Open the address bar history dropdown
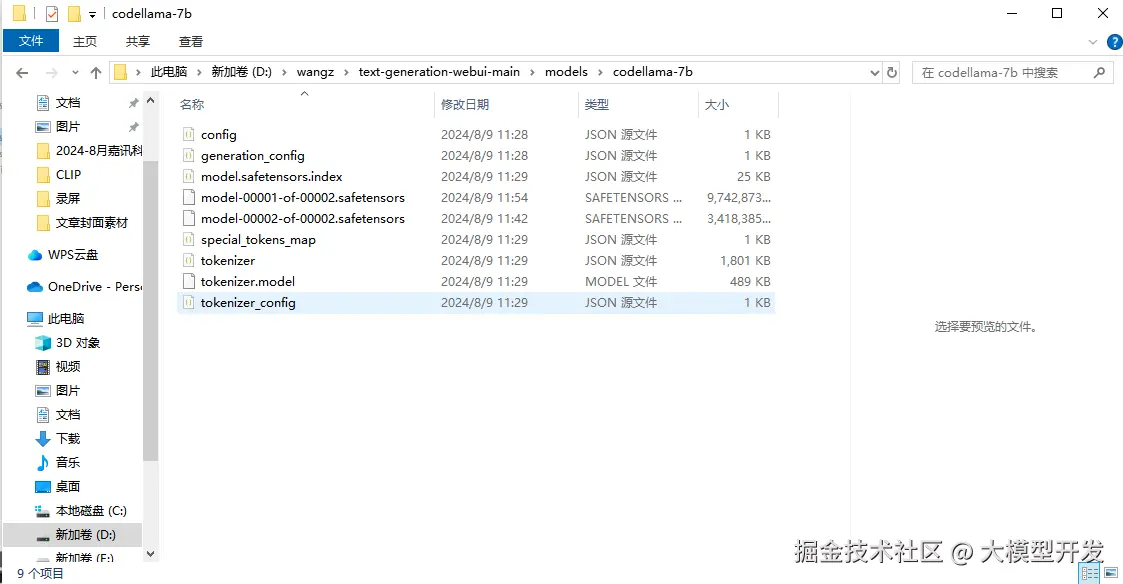 [874, 71]
